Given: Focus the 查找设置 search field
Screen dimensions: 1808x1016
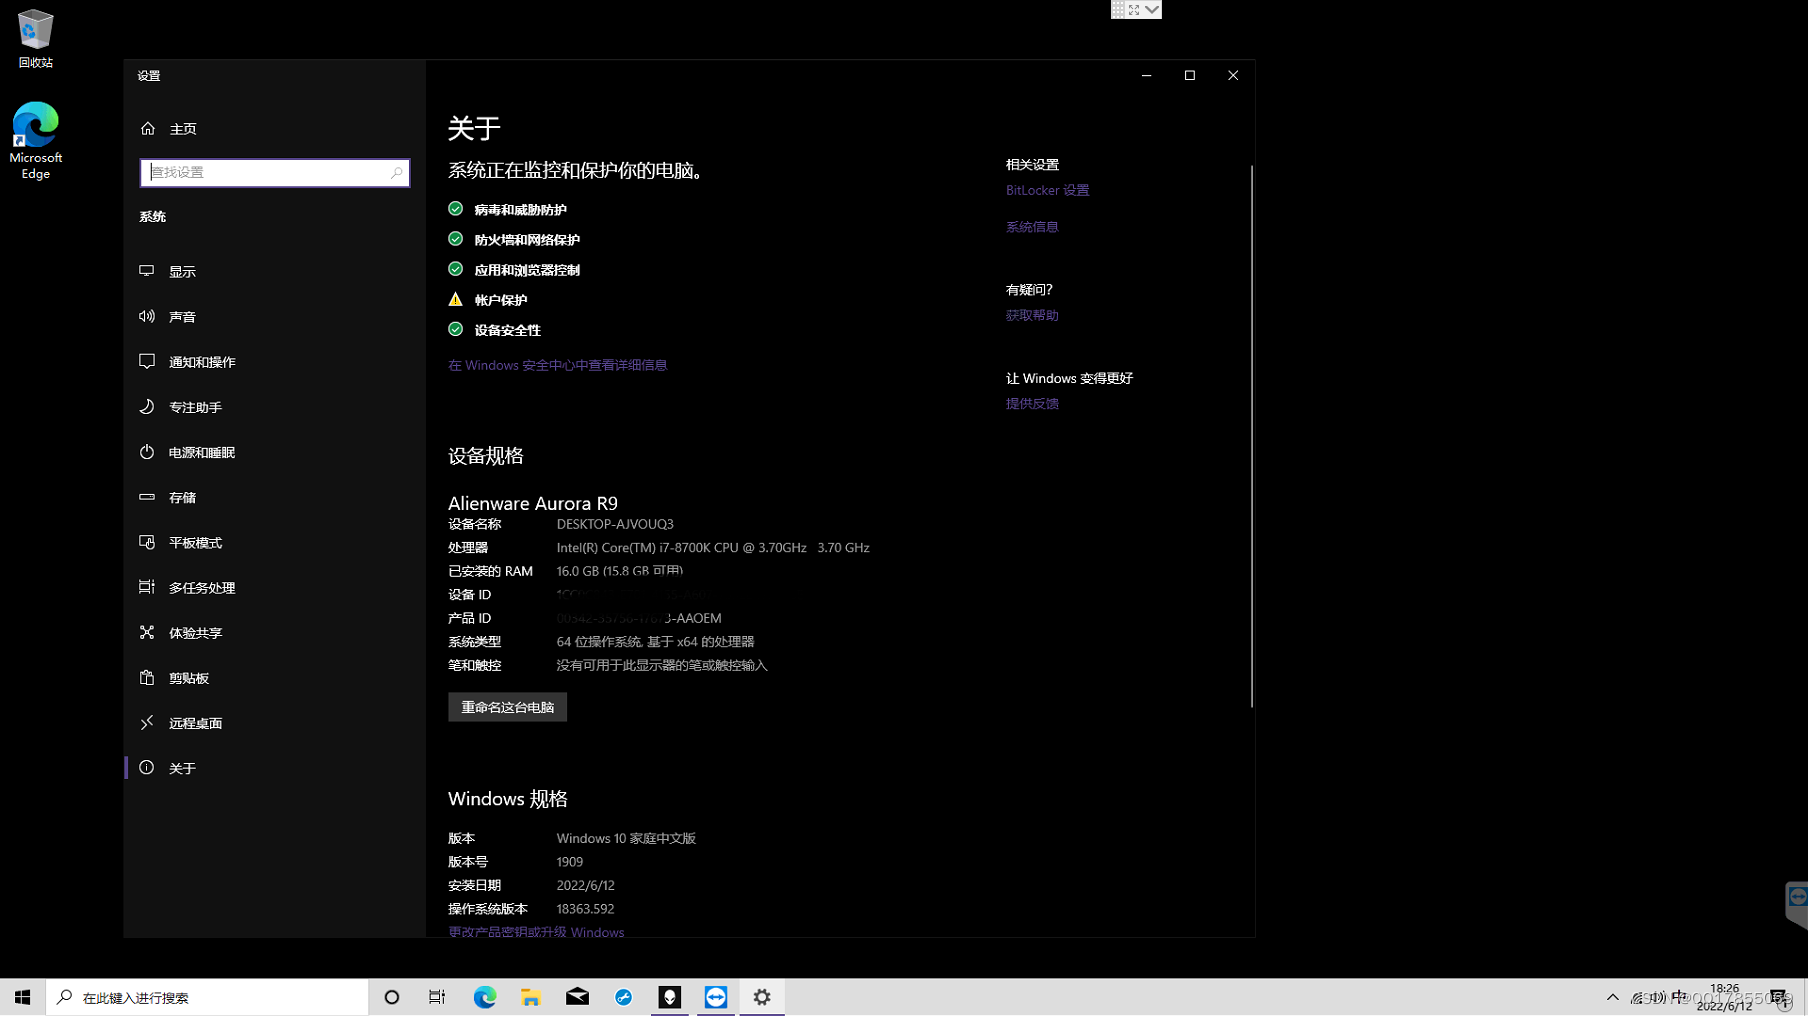Looking at the screenshot, I should point(275,172).
